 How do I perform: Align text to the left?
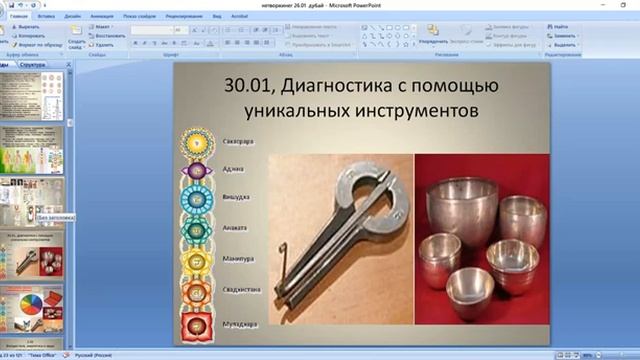point(227,43)
